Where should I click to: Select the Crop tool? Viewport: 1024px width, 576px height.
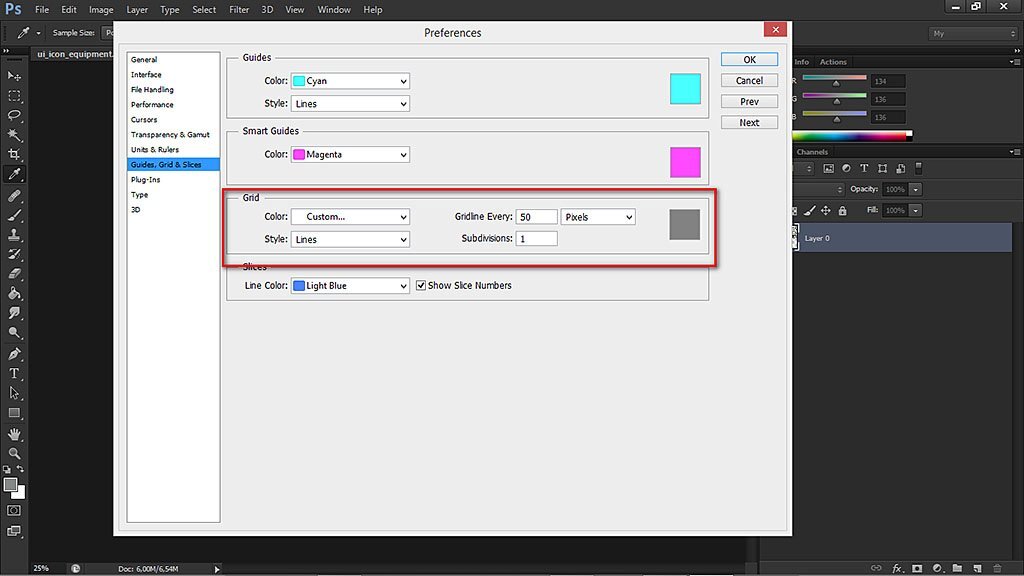click(x=14, y=154)
